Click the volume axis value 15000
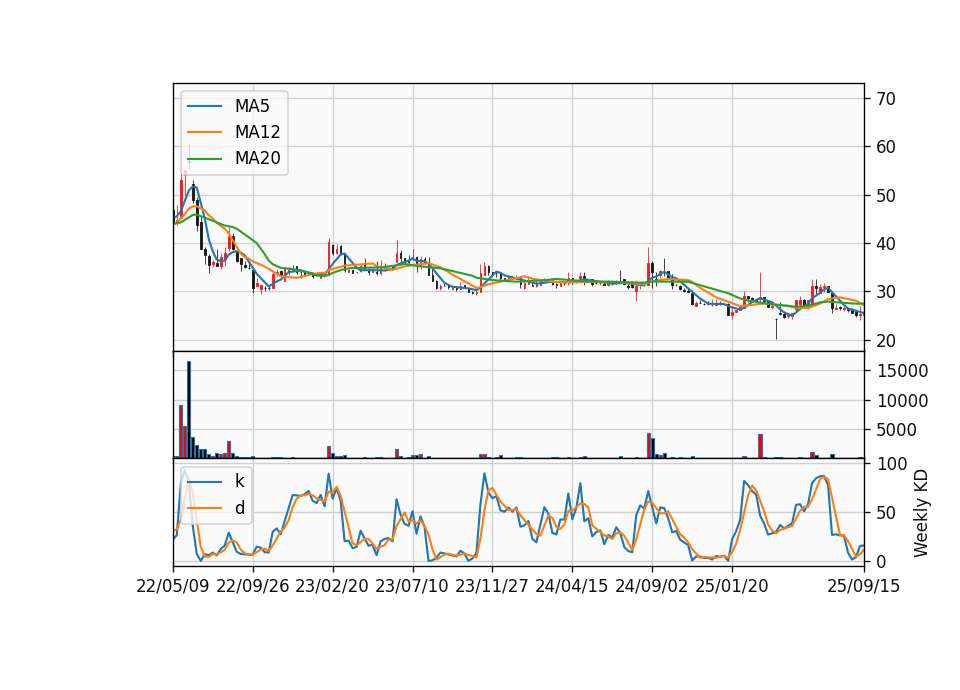960x690 pixels. (902, 371)
